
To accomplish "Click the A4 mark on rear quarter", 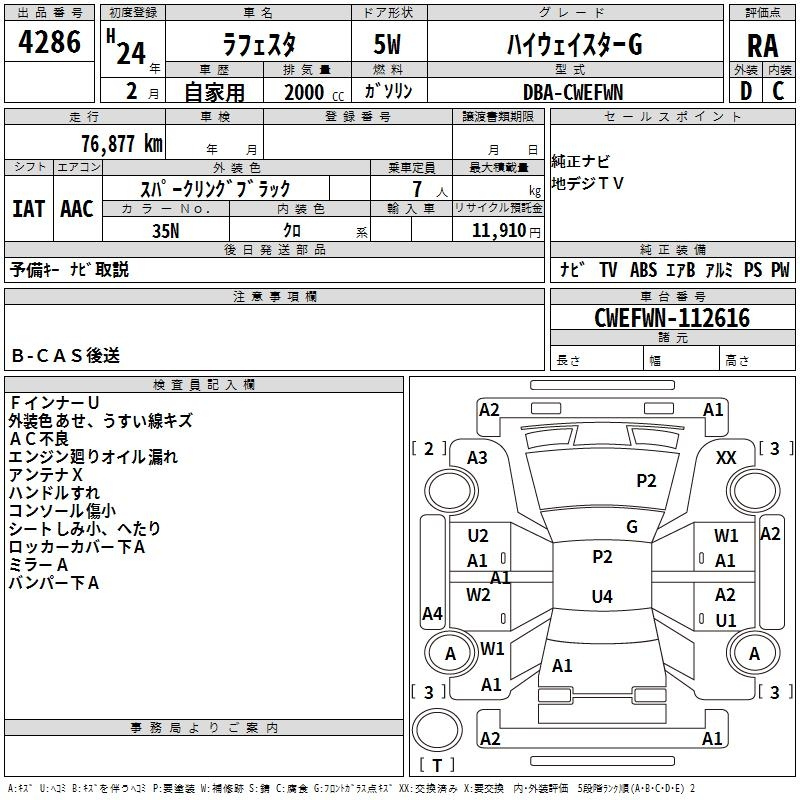I will (432, 613).
